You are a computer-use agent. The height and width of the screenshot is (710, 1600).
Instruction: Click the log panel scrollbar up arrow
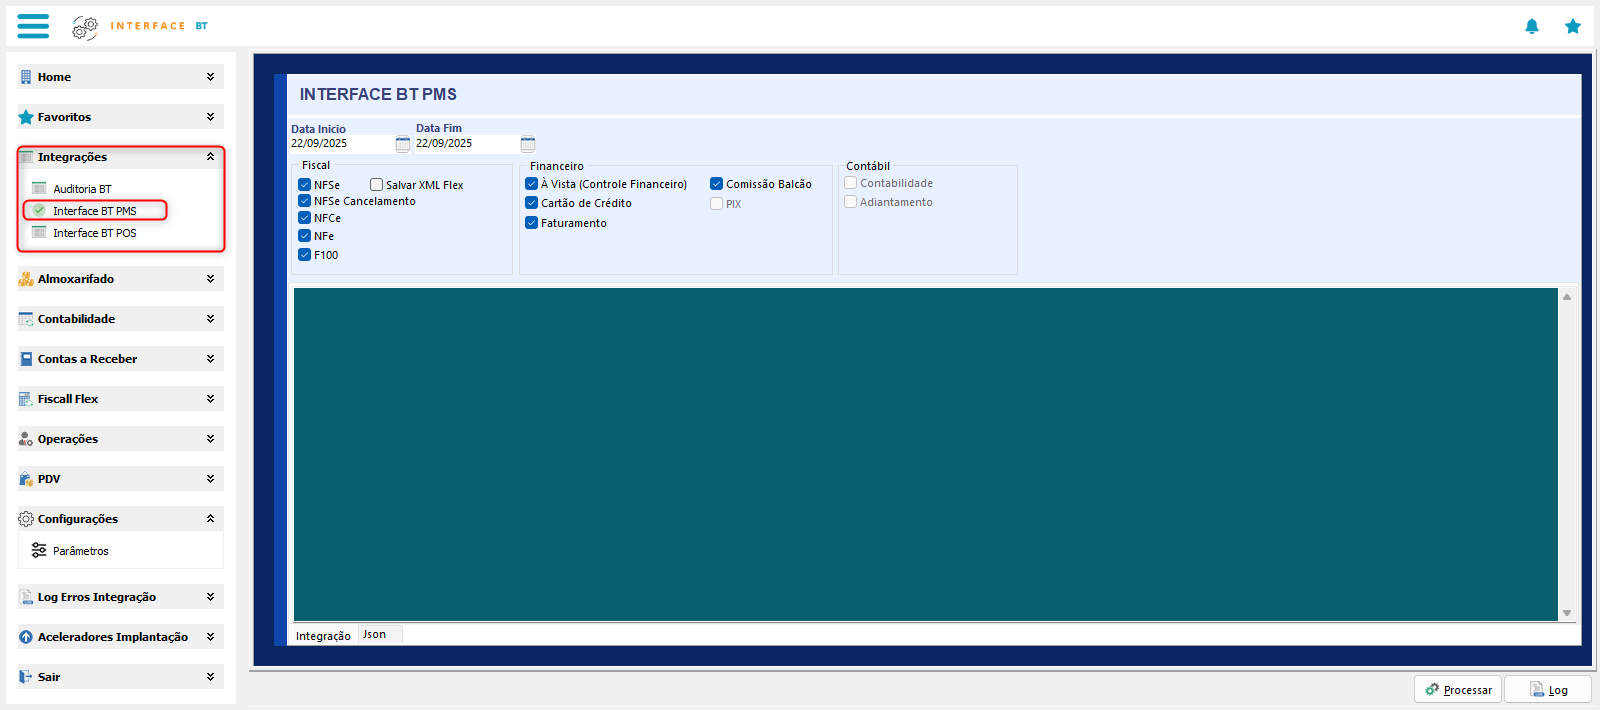coord(1567,297)
